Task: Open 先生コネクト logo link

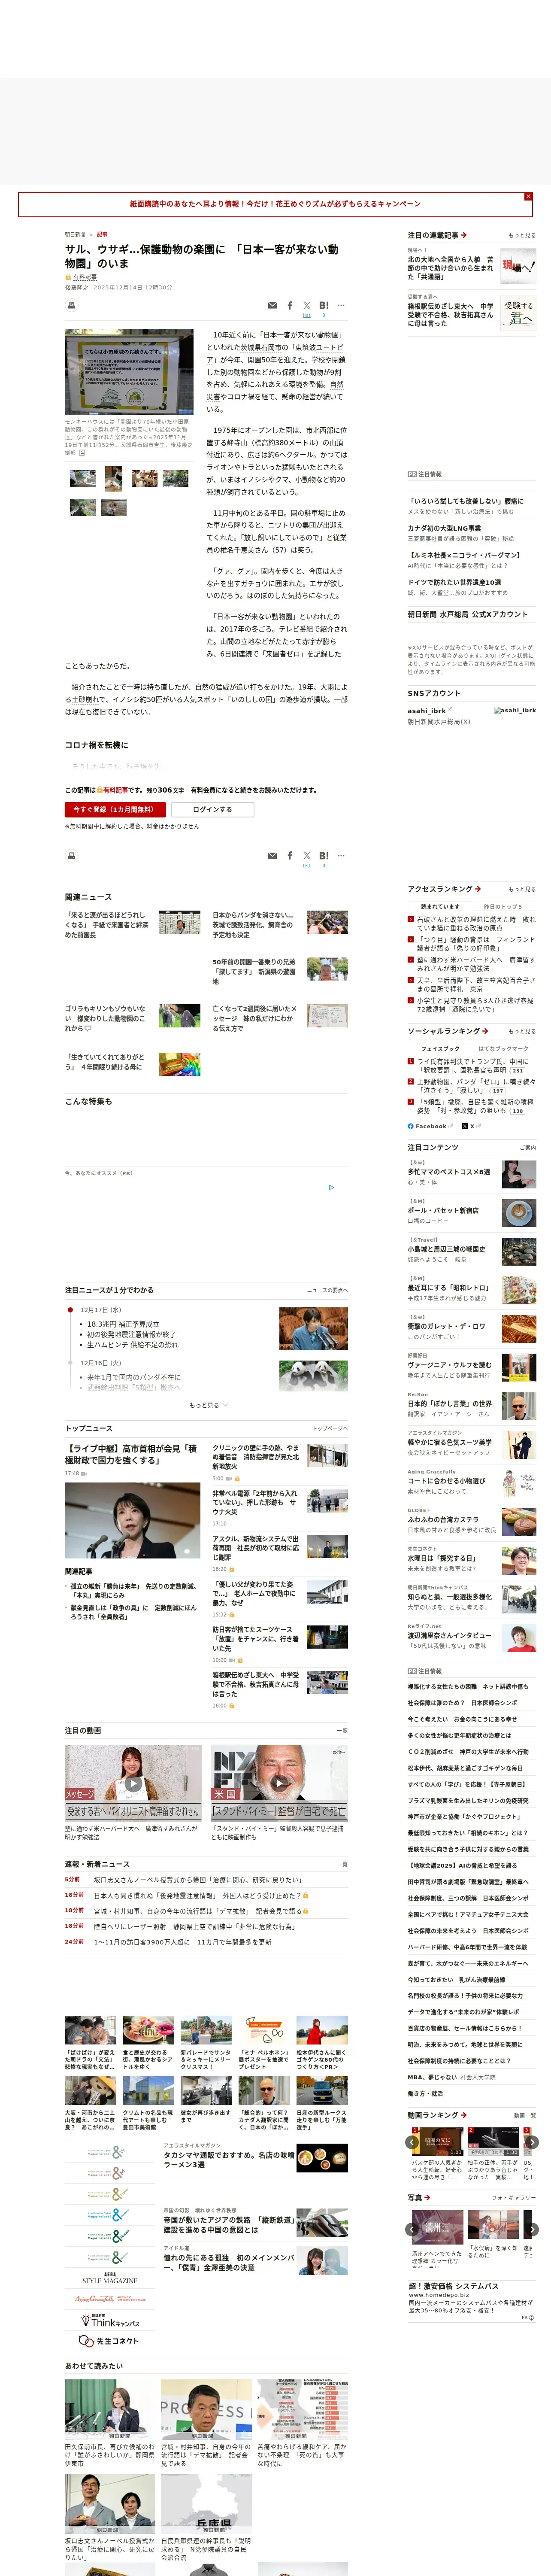Action: 109,2341
